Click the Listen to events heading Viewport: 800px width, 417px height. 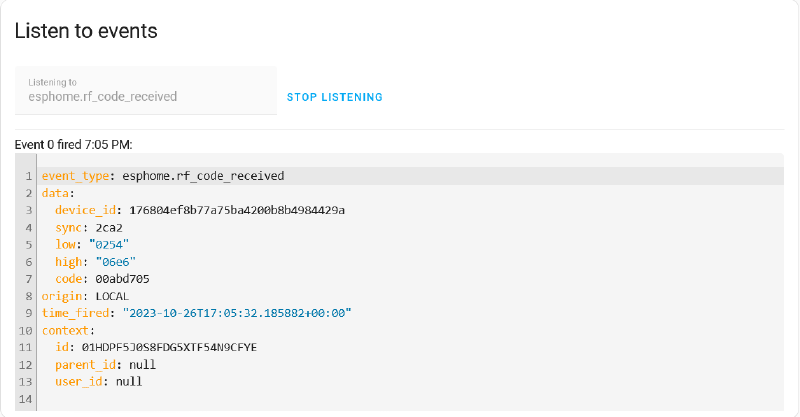pos(86,31)
